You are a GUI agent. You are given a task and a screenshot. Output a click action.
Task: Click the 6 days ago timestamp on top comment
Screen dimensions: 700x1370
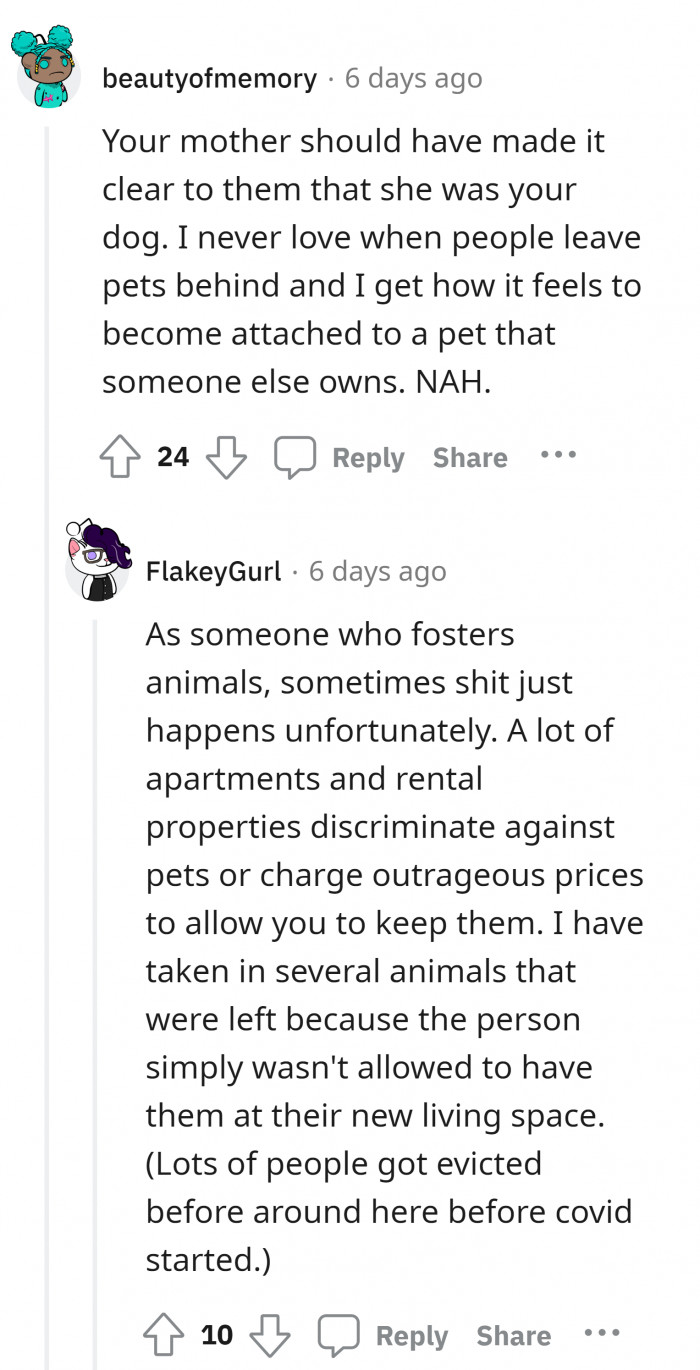(x=413, y=78)
